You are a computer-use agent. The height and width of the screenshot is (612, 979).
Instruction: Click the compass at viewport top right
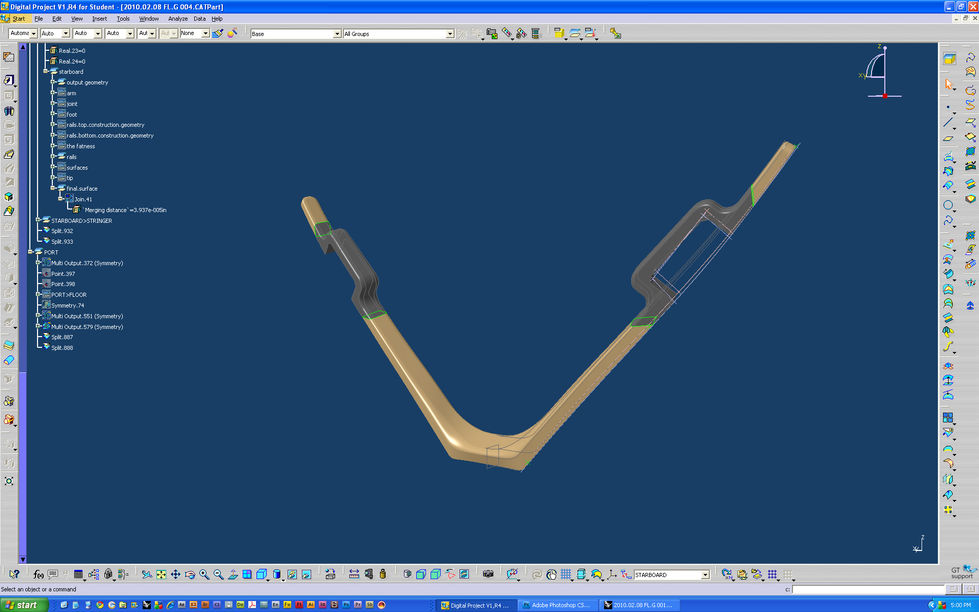point(882,72)
